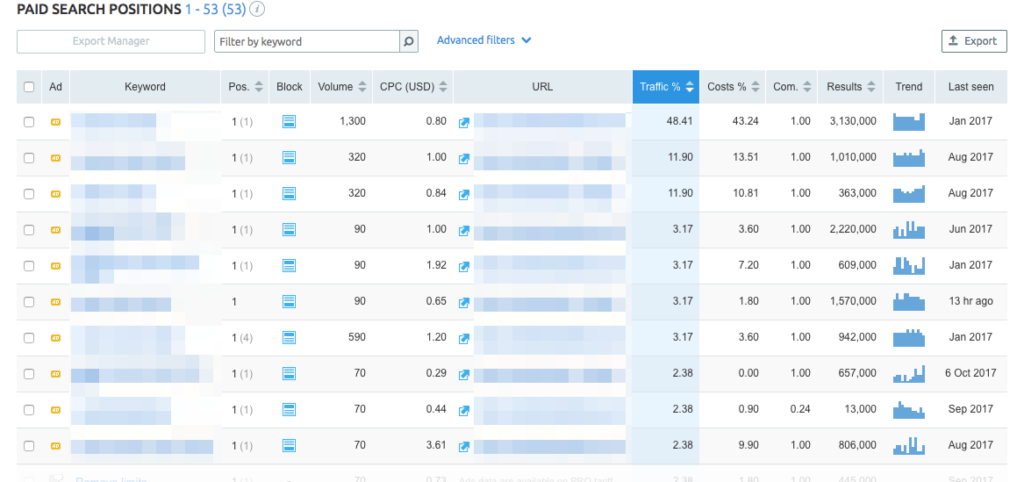This screenshot has height=482, width=1024.
Task: Open the block icon in the 590 volume row
Action: click(x=289, y=338)
